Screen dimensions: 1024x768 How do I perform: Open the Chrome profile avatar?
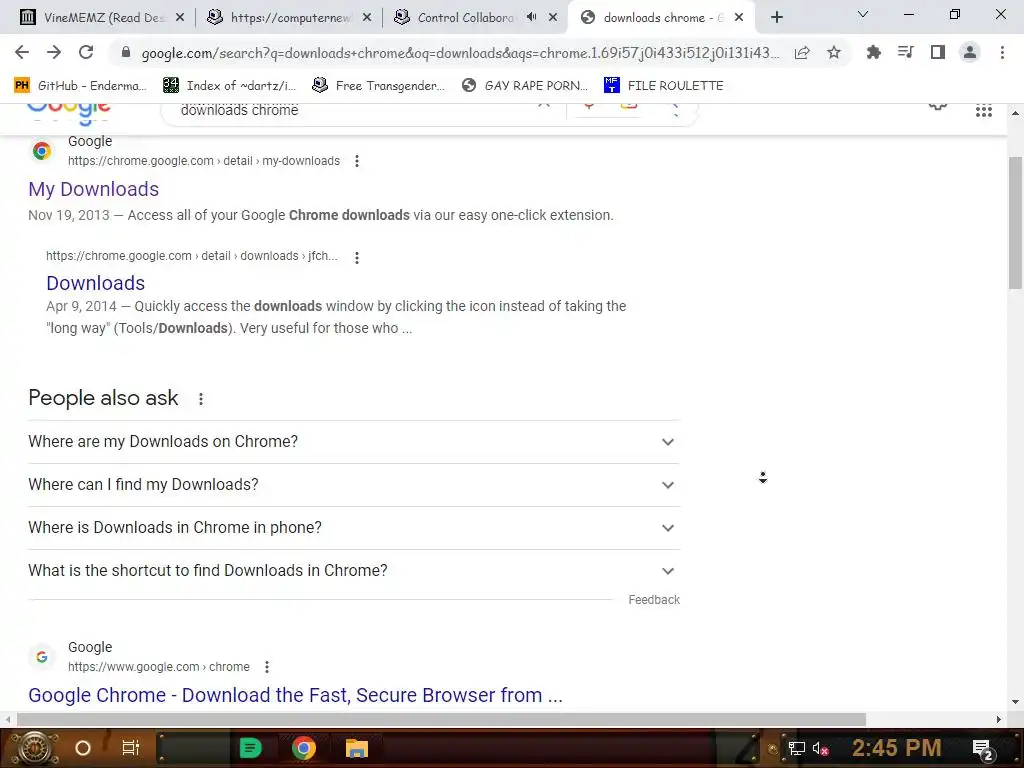[970, 52]
